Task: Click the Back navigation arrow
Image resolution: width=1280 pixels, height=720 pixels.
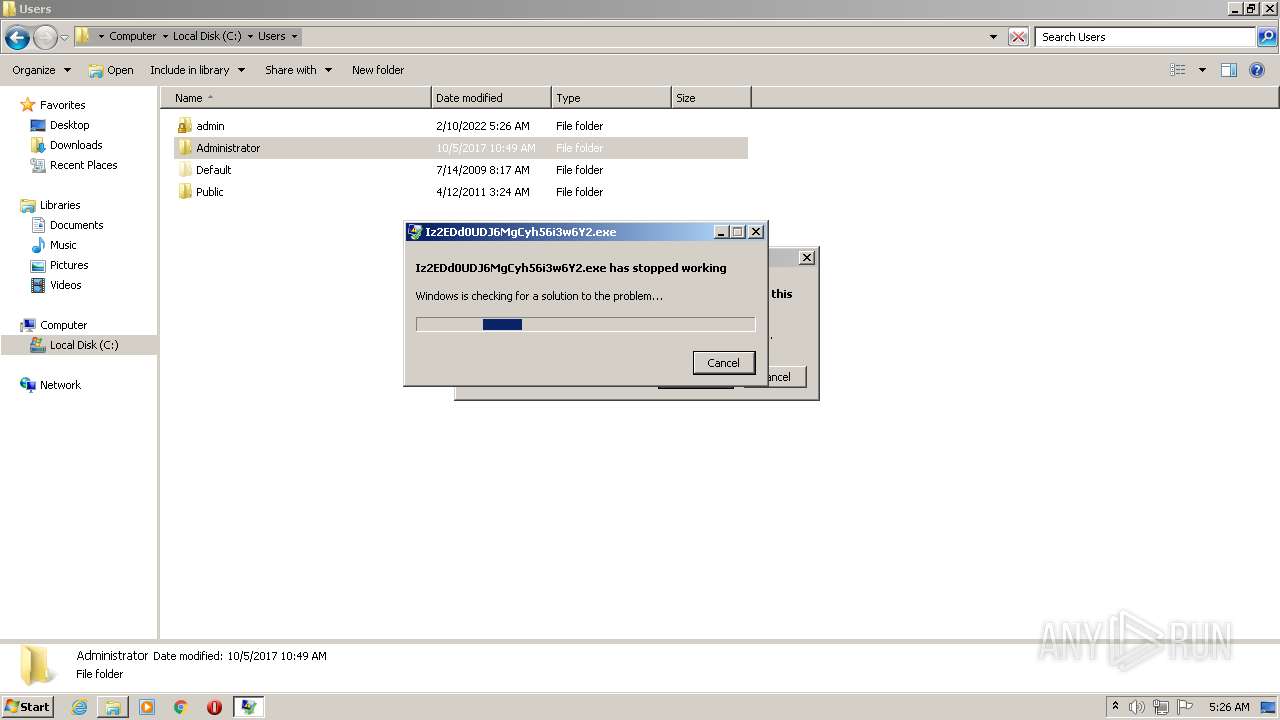Action: tap(17, 38)
